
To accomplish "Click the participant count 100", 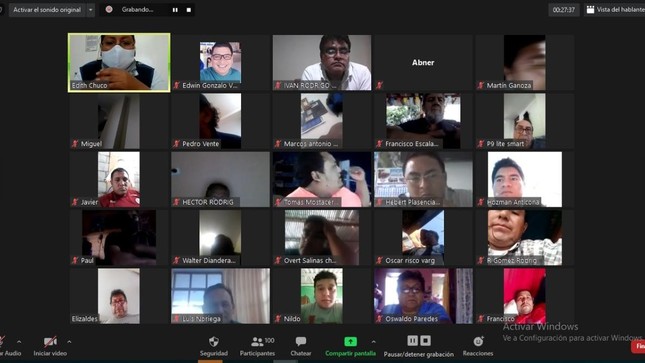I will 269,340.
